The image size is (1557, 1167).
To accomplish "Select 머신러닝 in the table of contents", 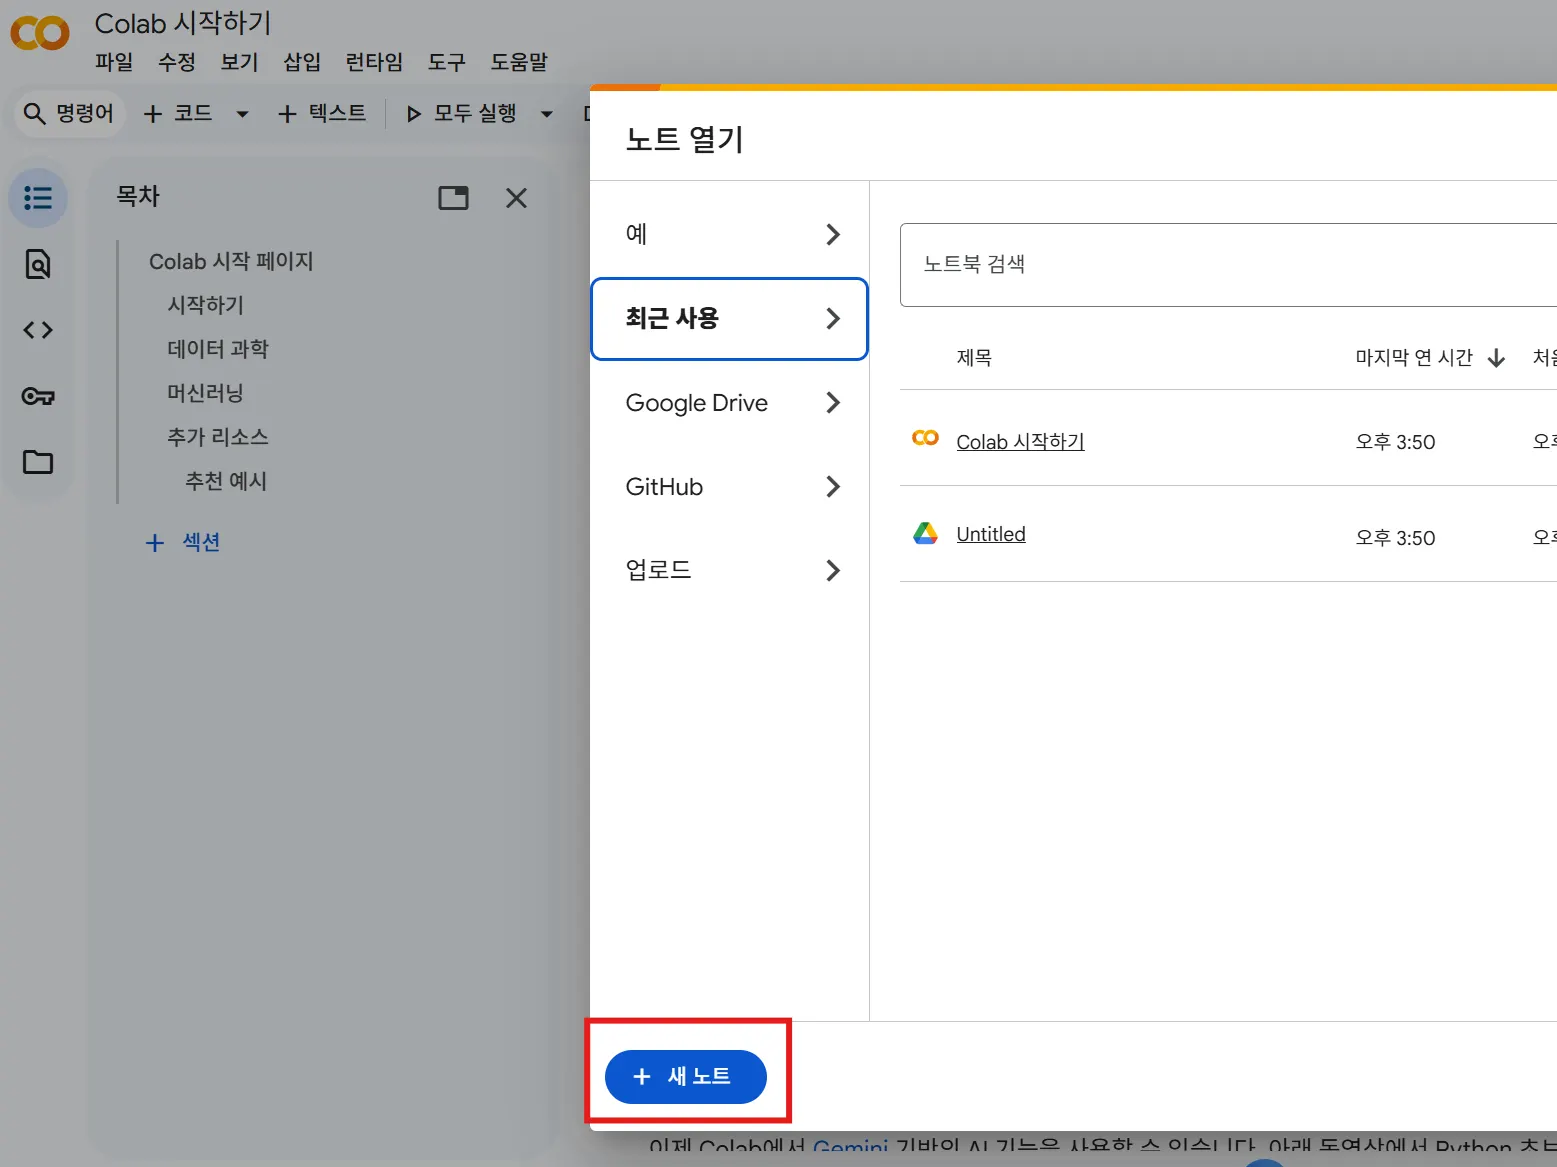I will point(205,393).
